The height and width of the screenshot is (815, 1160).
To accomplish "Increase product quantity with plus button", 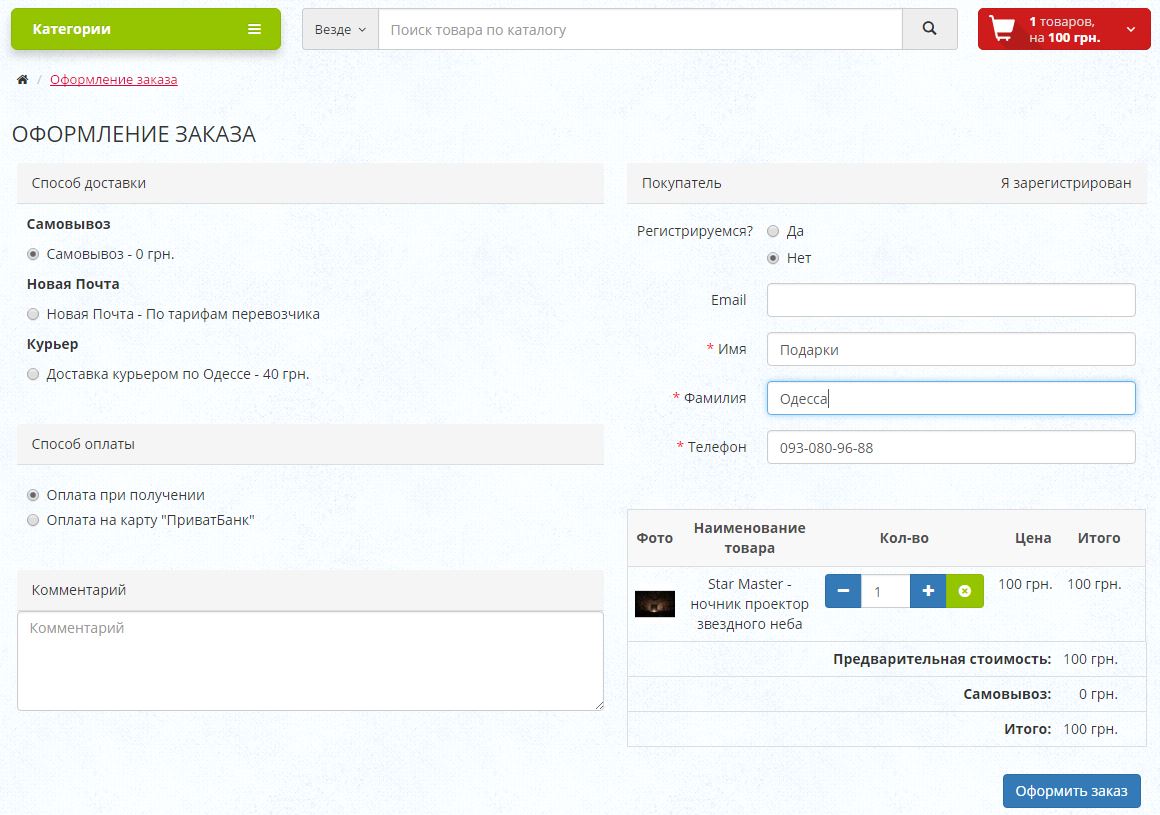I will click(928, 591).
